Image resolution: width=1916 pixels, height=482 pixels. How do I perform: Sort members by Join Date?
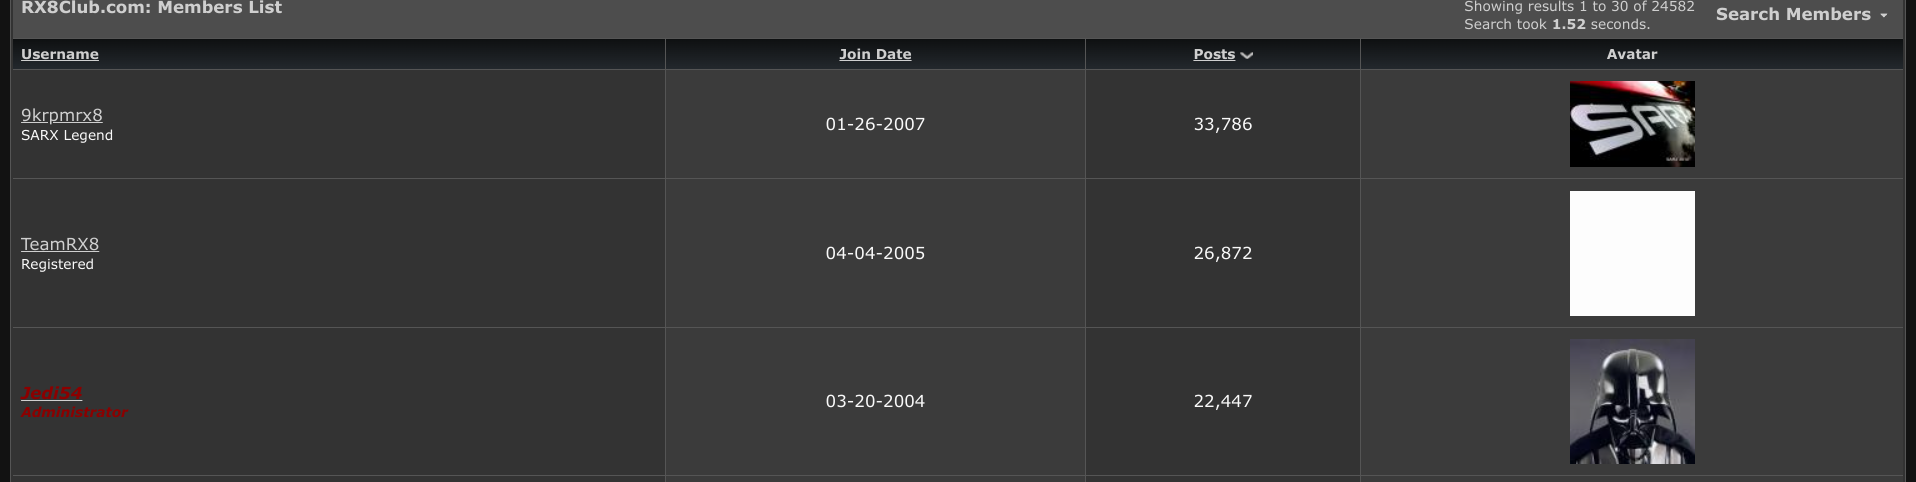tap(875, 54)
